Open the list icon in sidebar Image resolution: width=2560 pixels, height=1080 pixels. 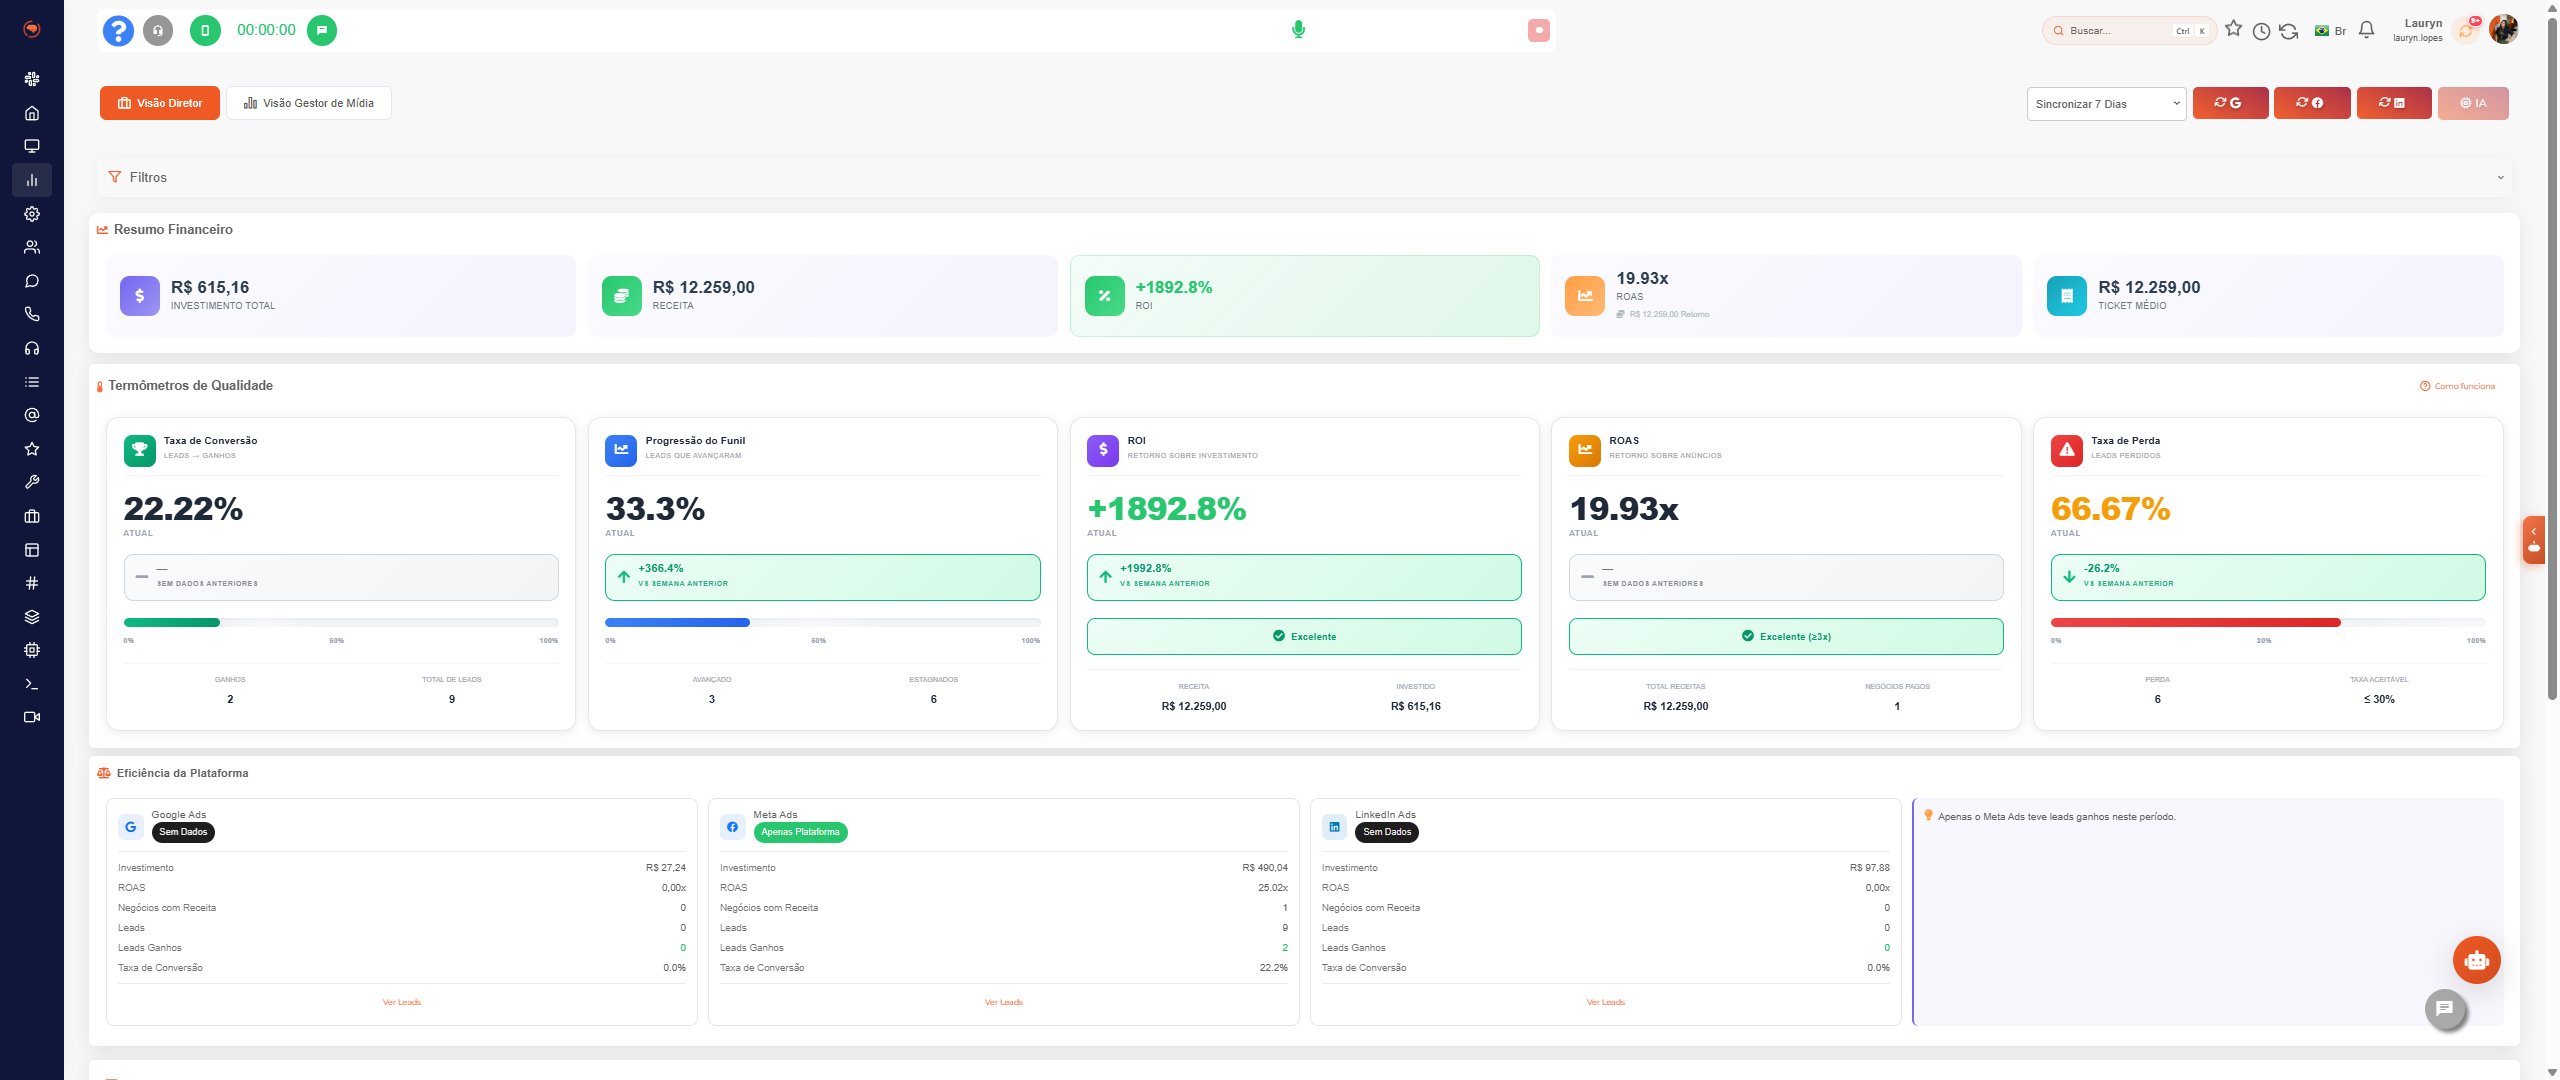click(32, 382)
